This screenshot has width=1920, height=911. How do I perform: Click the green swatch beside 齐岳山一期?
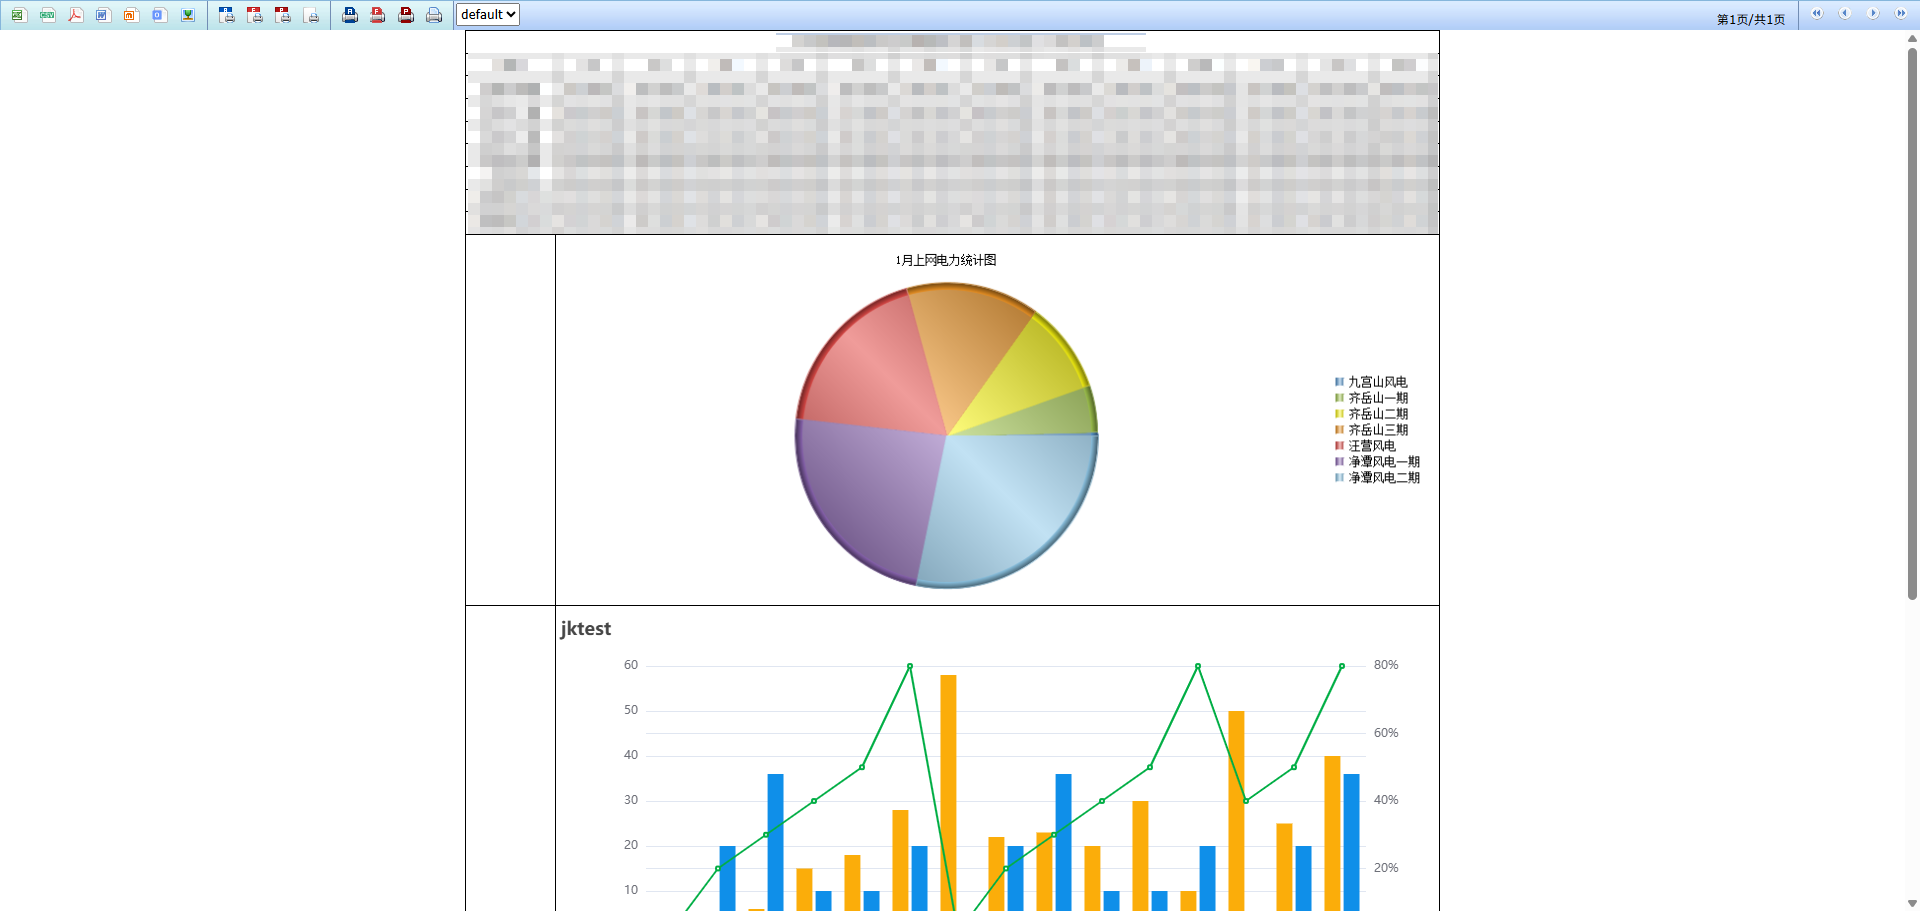coord(1339,398)
